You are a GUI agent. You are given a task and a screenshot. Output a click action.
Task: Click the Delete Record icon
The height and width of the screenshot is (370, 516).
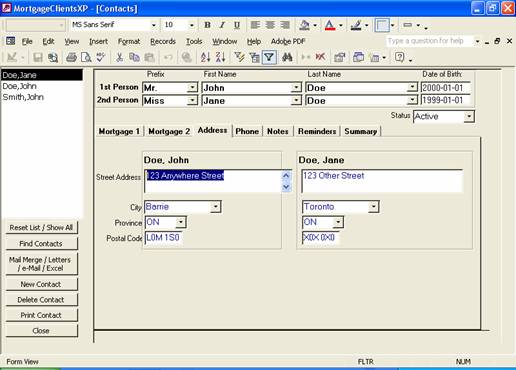click(320, 57)
